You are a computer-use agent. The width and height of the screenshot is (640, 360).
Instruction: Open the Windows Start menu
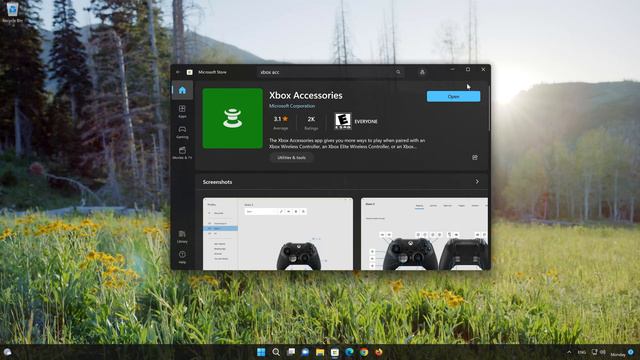(x=261, y=352)
